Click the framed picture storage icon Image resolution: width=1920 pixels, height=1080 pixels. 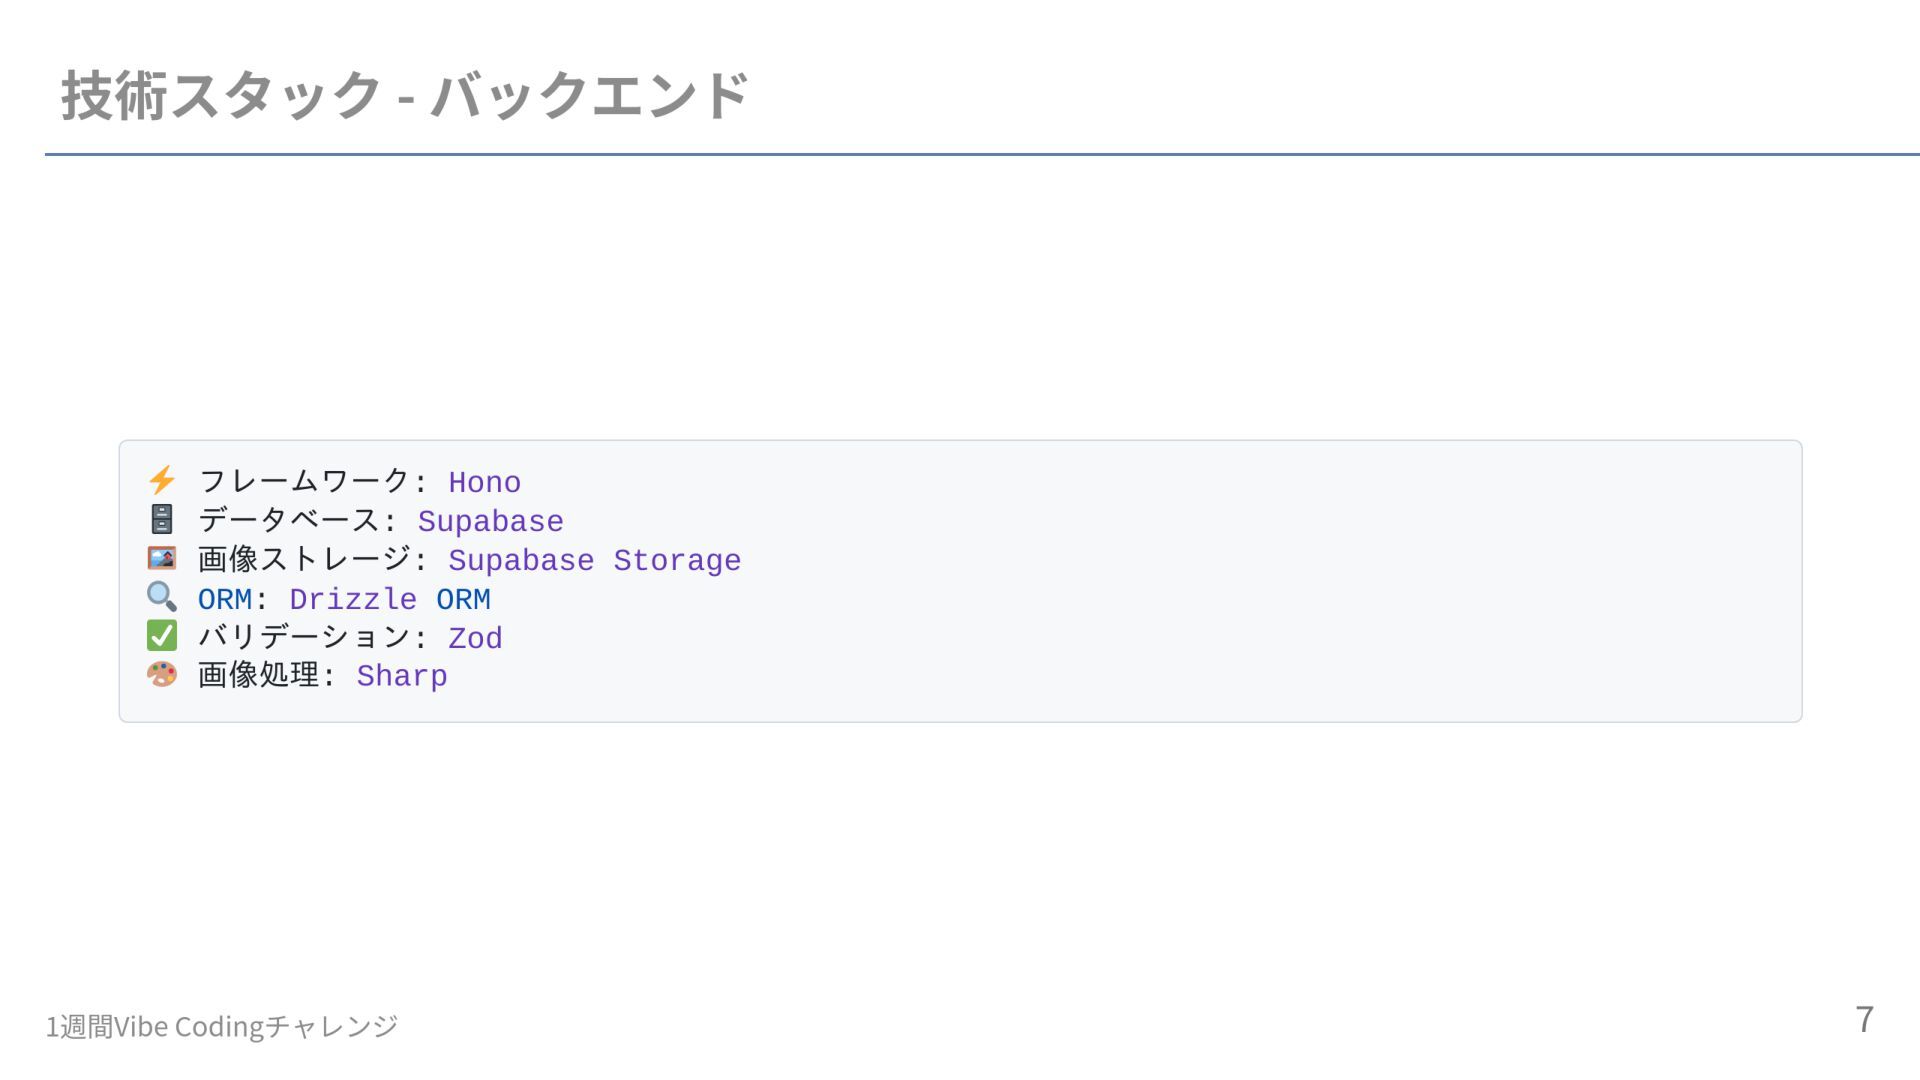pyautogui.click(x=162, y=558)
